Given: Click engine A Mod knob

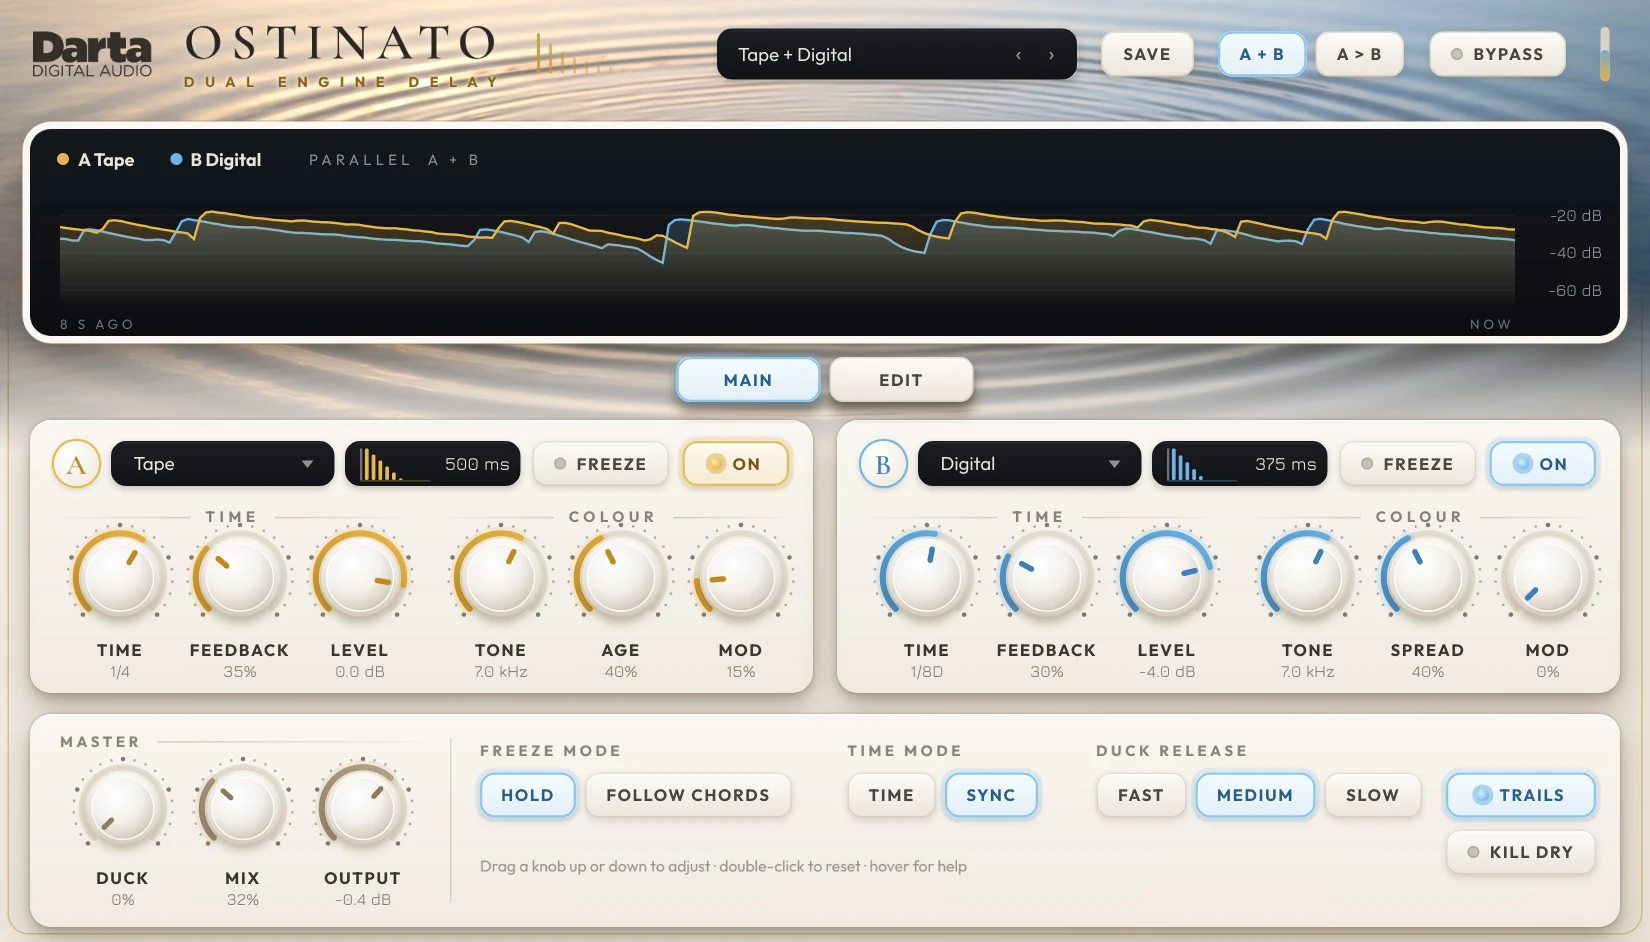Looking at the screenshot, I should tap(741, 577).
